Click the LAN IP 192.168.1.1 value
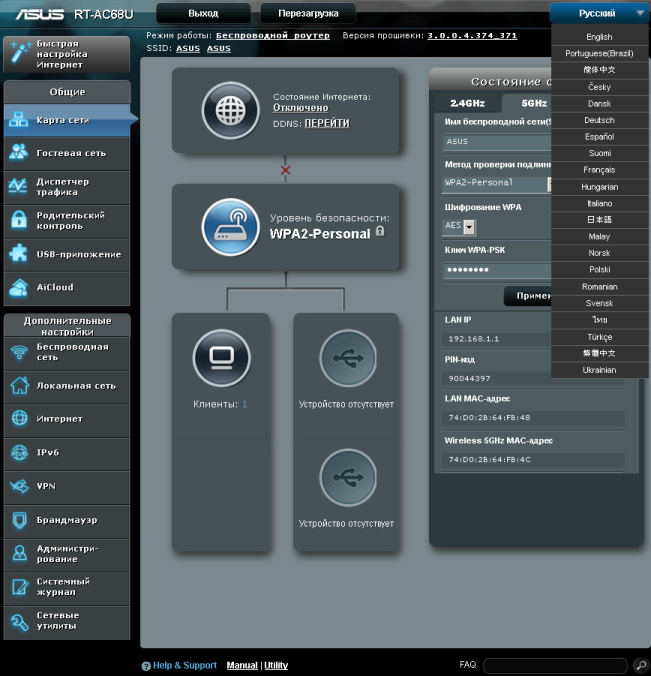Viewport: 651px width, 676px height. [473, 339]
